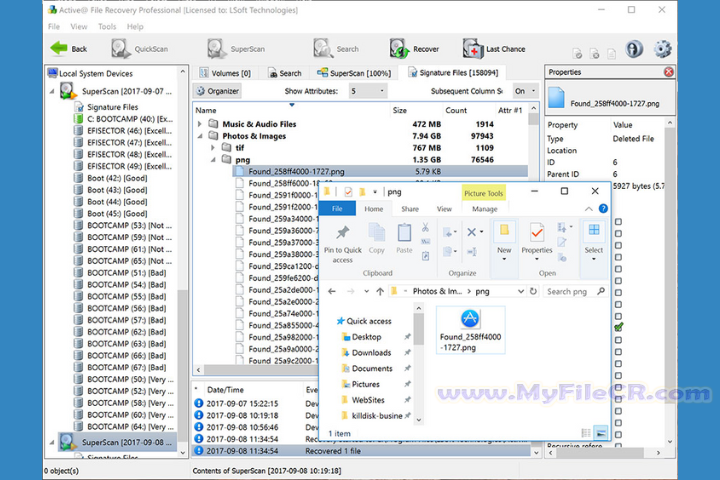Click the New folder icon in ribbon
Screen dimensions: 720x480
pyautogui.click(x=504, y=231)
